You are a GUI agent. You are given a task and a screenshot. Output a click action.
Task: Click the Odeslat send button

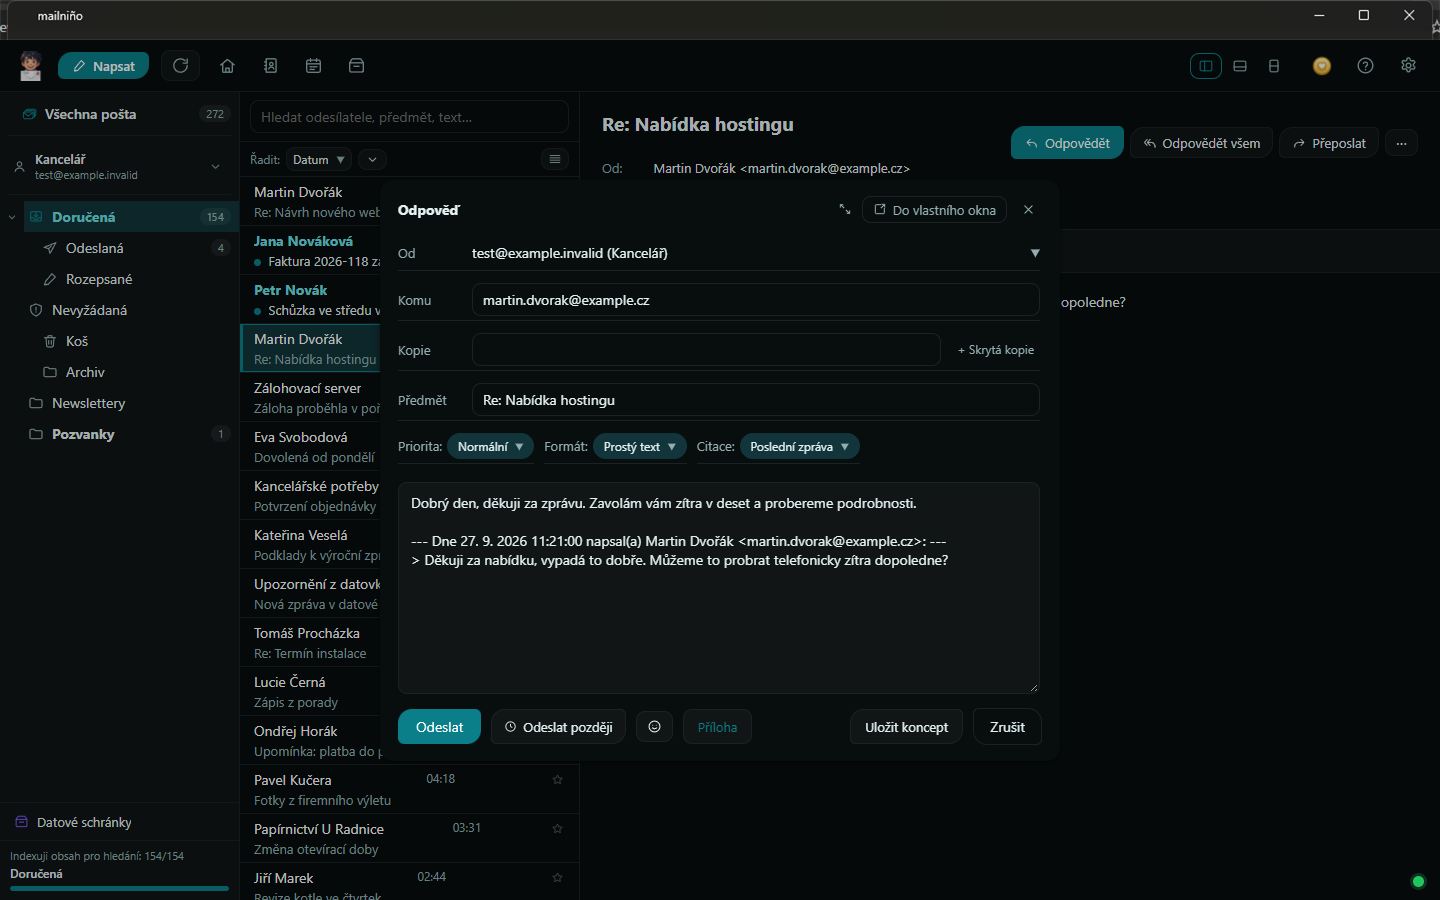439,727
